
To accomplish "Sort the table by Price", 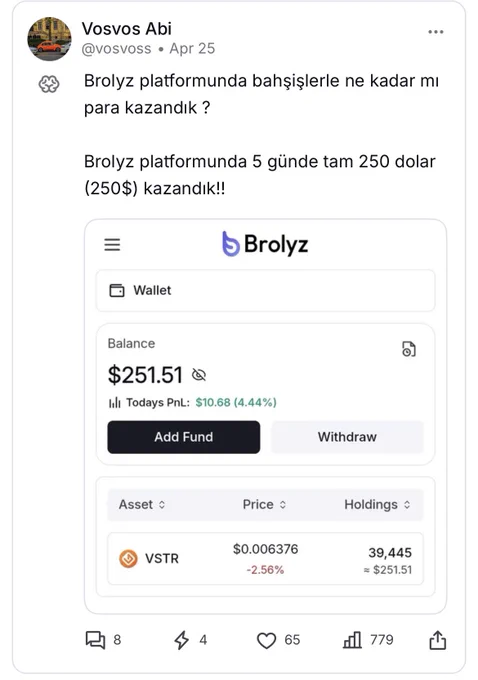I will (264, 504).
